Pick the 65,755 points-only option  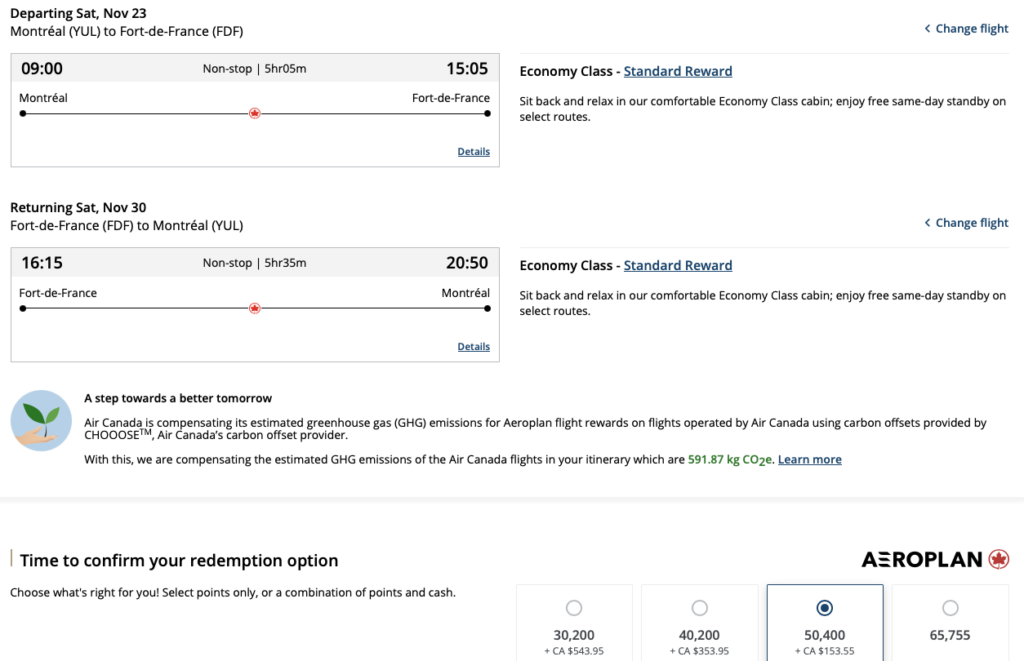pos(950,608)
